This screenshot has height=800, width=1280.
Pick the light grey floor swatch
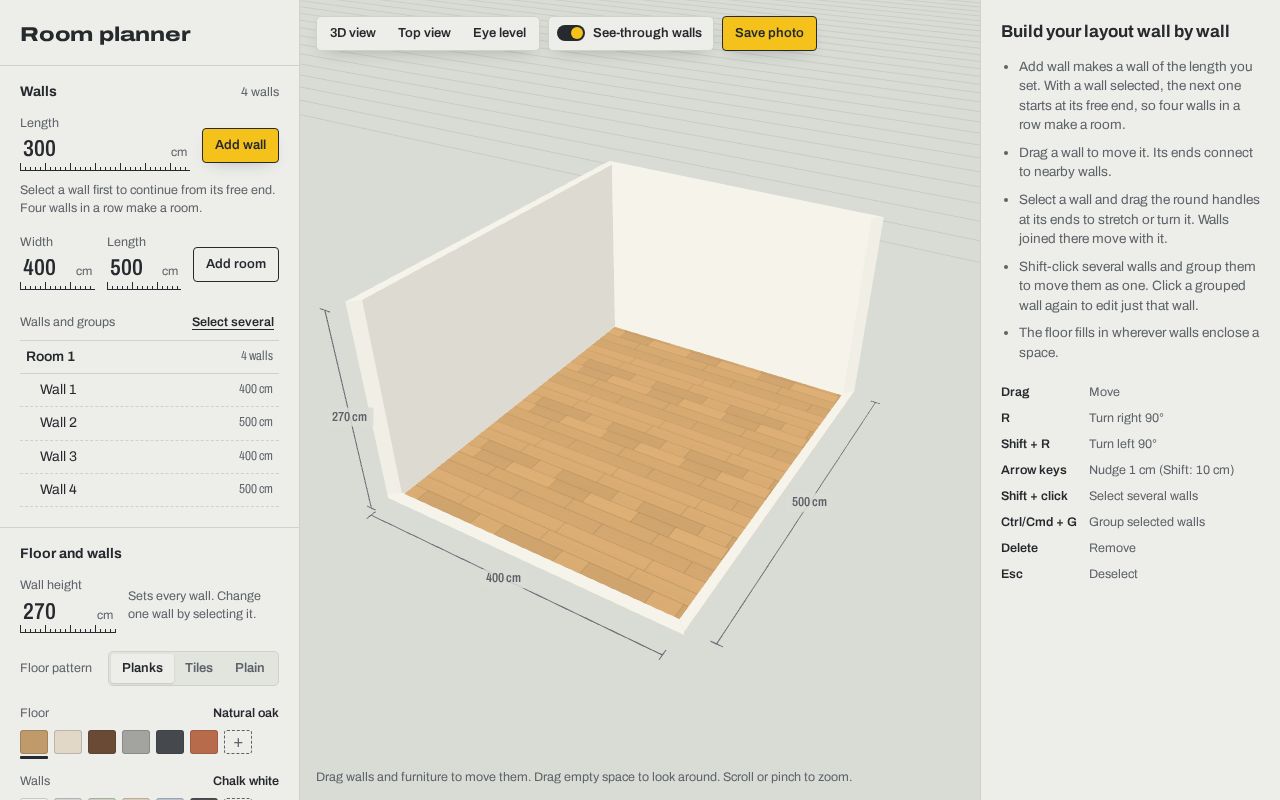[136, 742]
